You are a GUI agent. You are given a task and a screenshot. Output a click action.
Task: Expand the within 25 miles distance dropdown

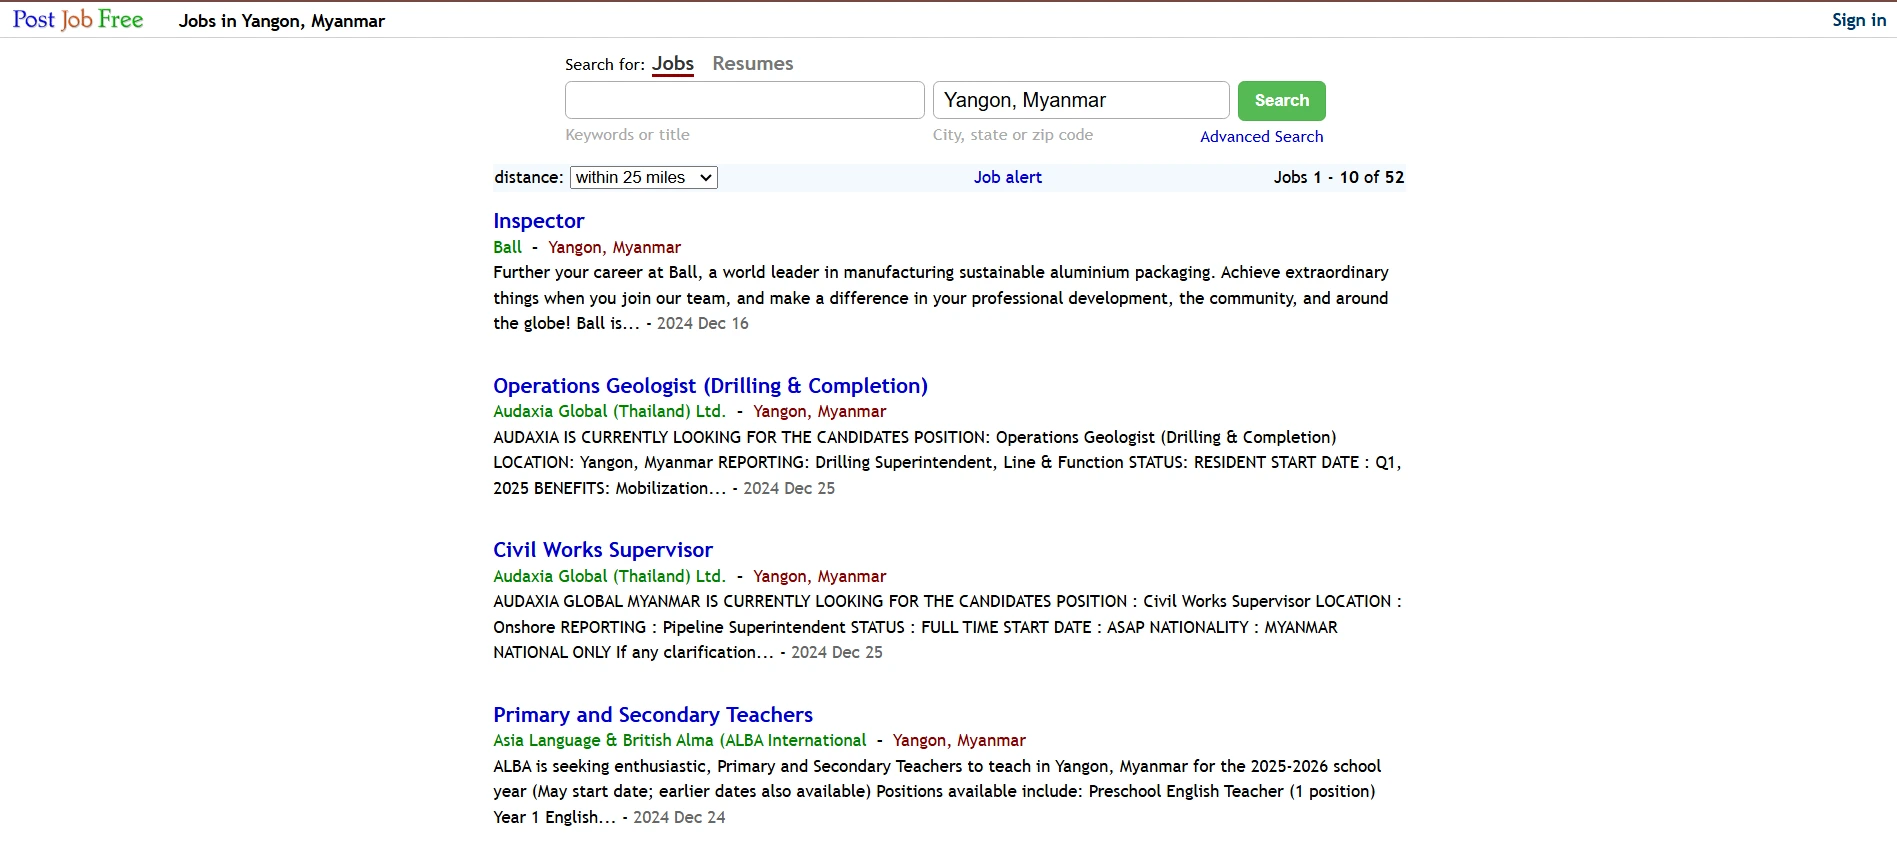[644, 177]
